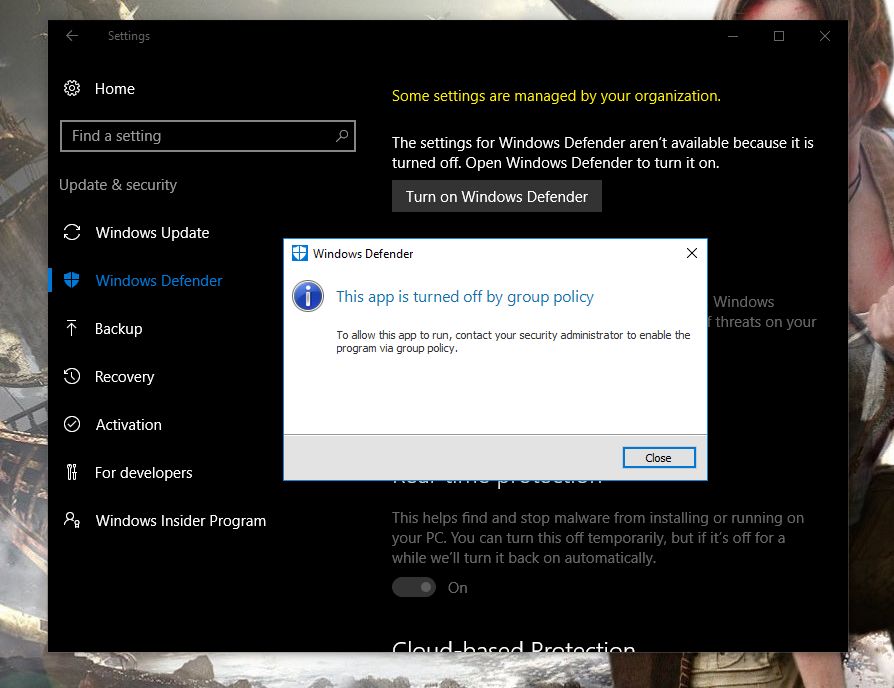Click the Recovery history icon
The image size is (894, 688).
click(72, 376)
